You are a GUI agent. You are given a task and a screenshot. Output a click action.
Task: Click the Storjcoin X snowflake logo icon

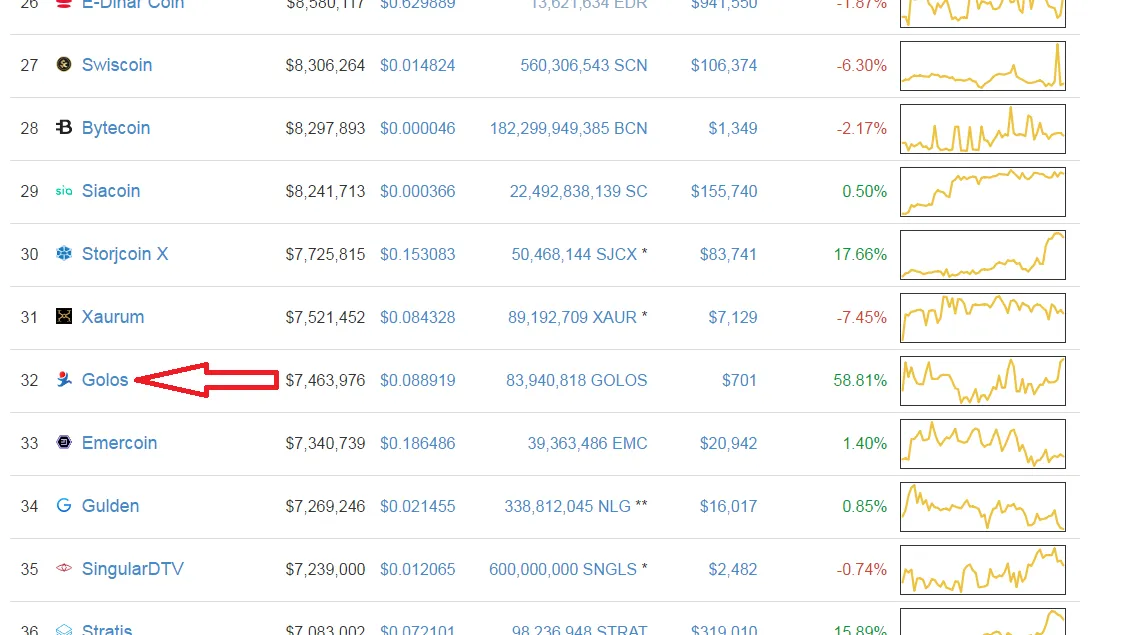(x=64, y=253)
